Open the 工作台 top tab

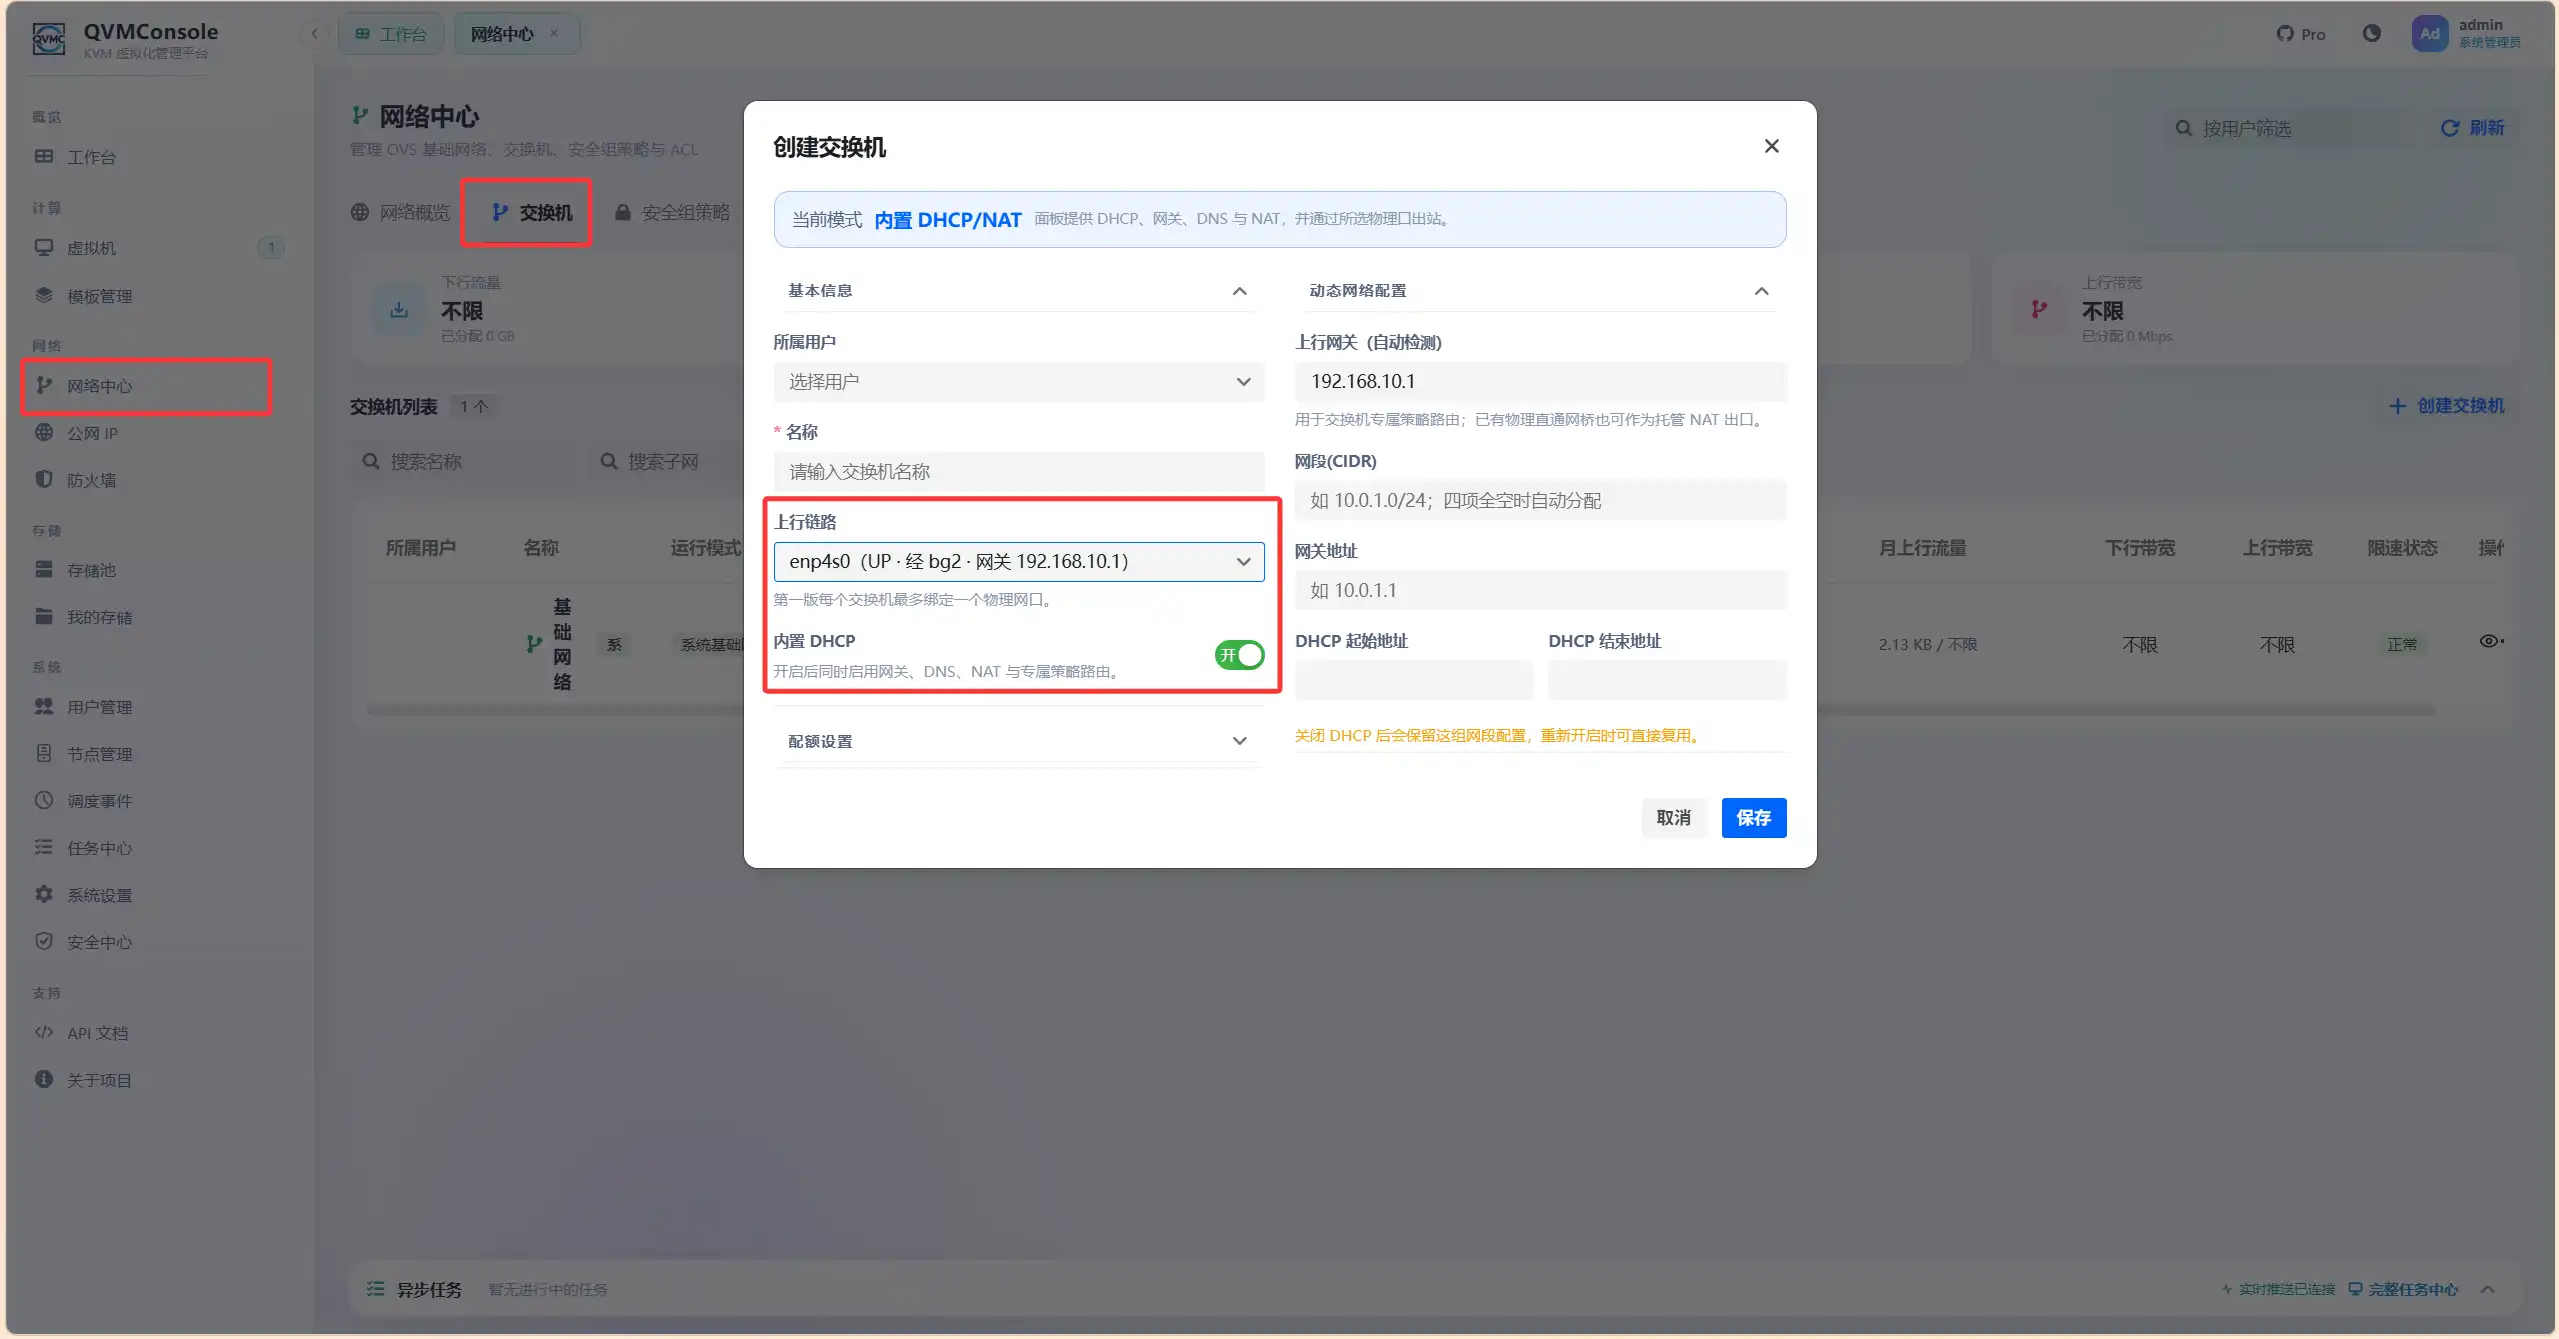391,34
